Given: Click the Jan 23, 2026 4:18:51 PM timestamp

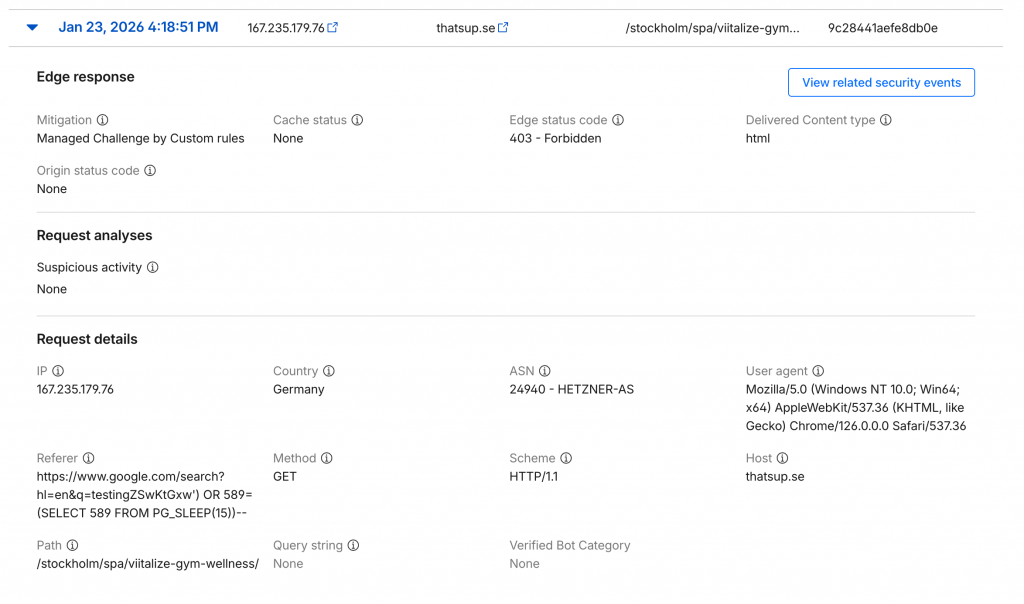Looking at the screenshot, I should [138, 28].
